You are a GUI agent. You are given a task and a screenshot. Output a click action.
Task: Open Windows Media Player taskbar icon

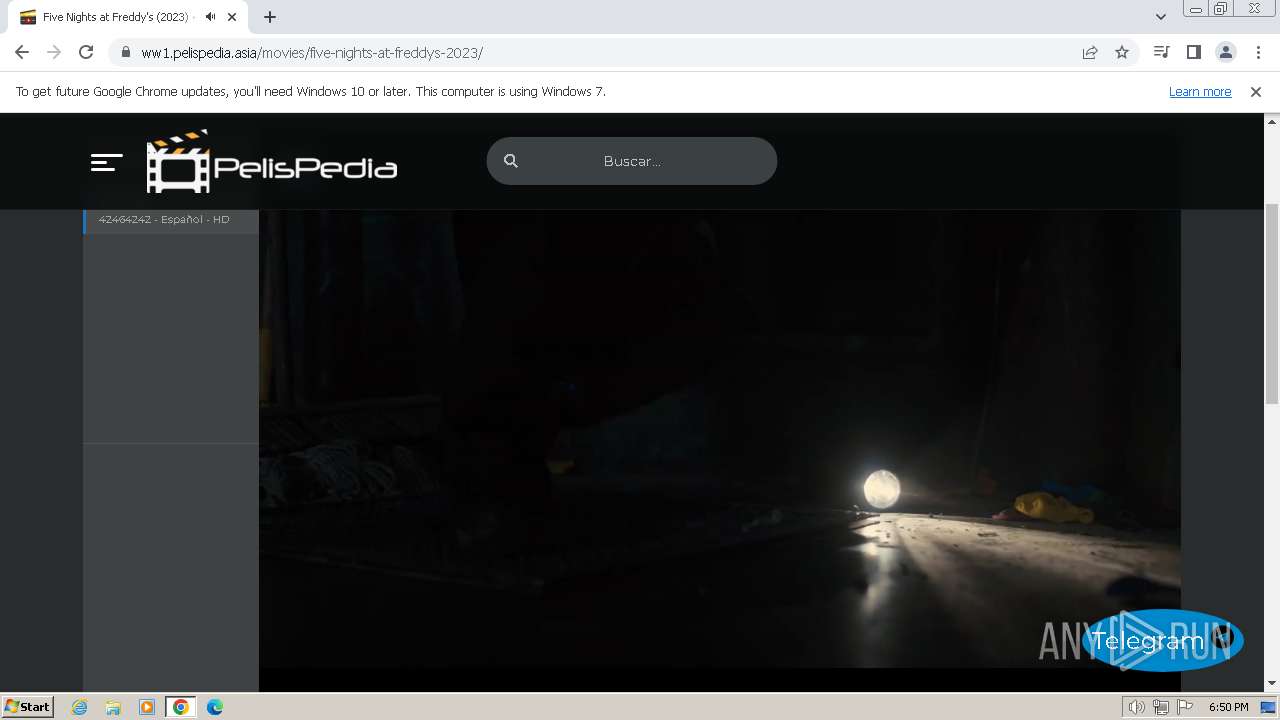(147, 707)
